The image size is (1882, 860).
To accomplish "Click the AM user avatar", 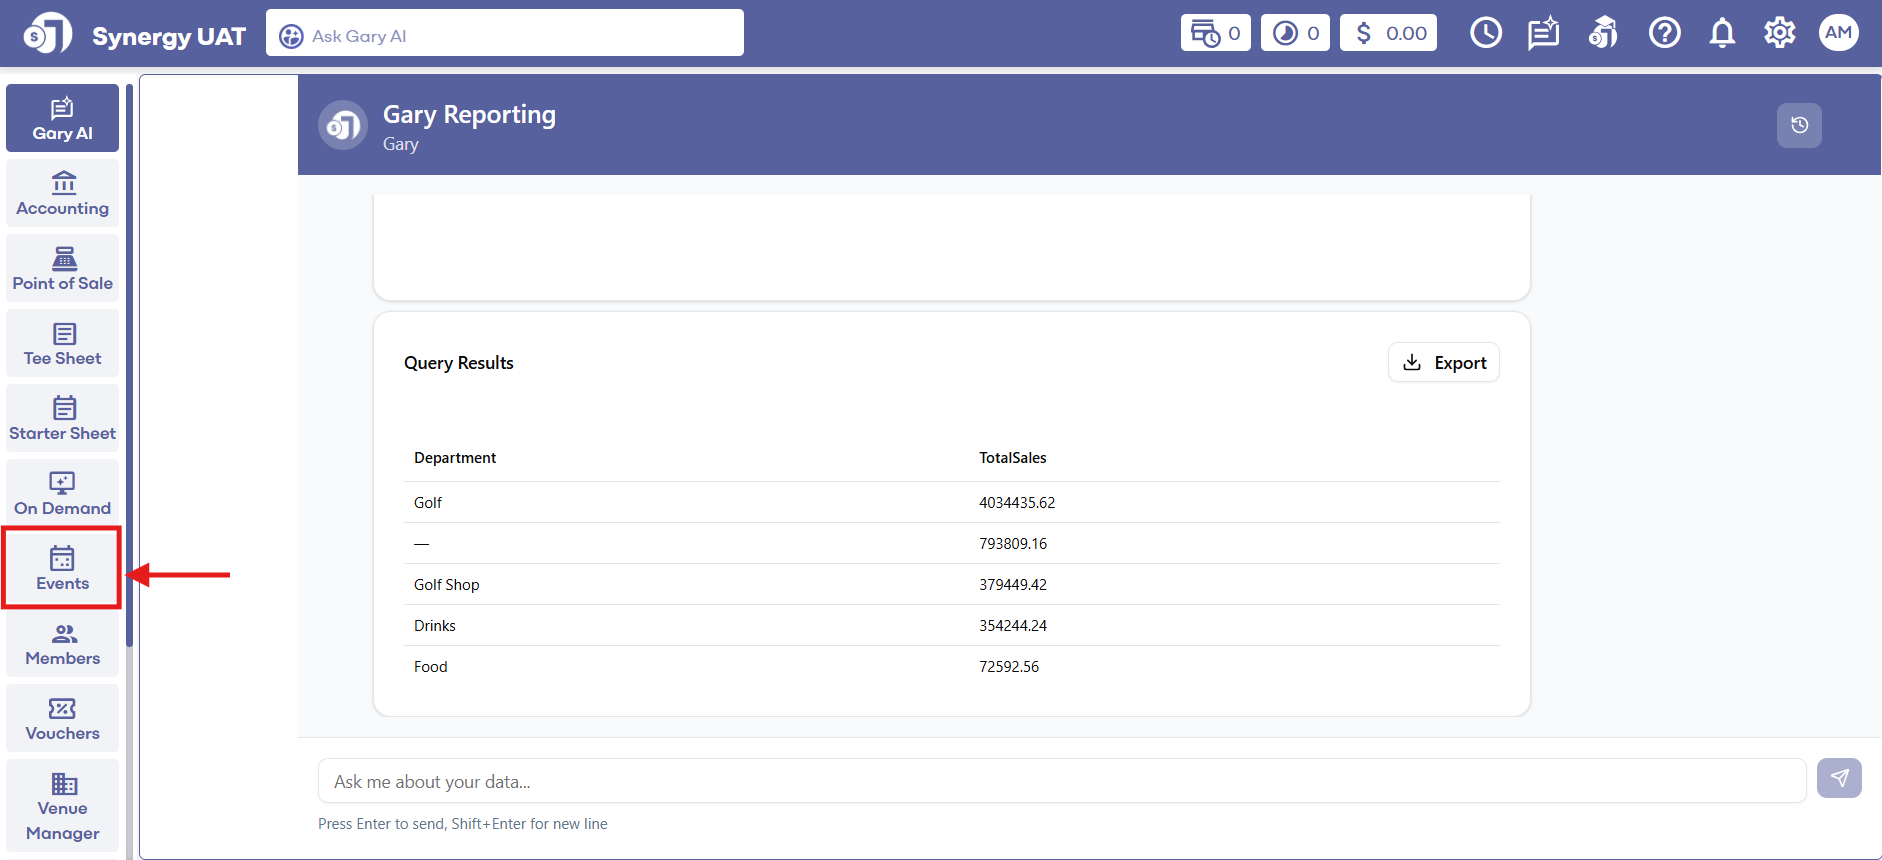I will tap(1838, 33).
